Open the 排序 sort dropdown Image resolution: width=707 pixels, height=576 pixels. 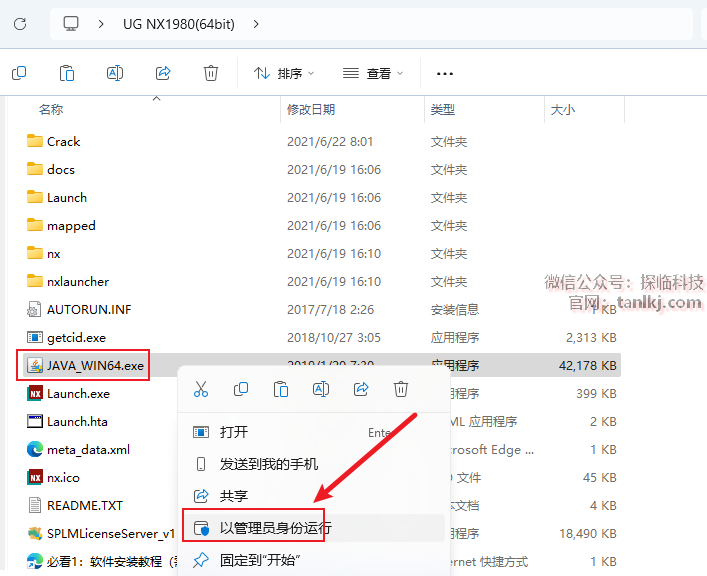(284, 73)
